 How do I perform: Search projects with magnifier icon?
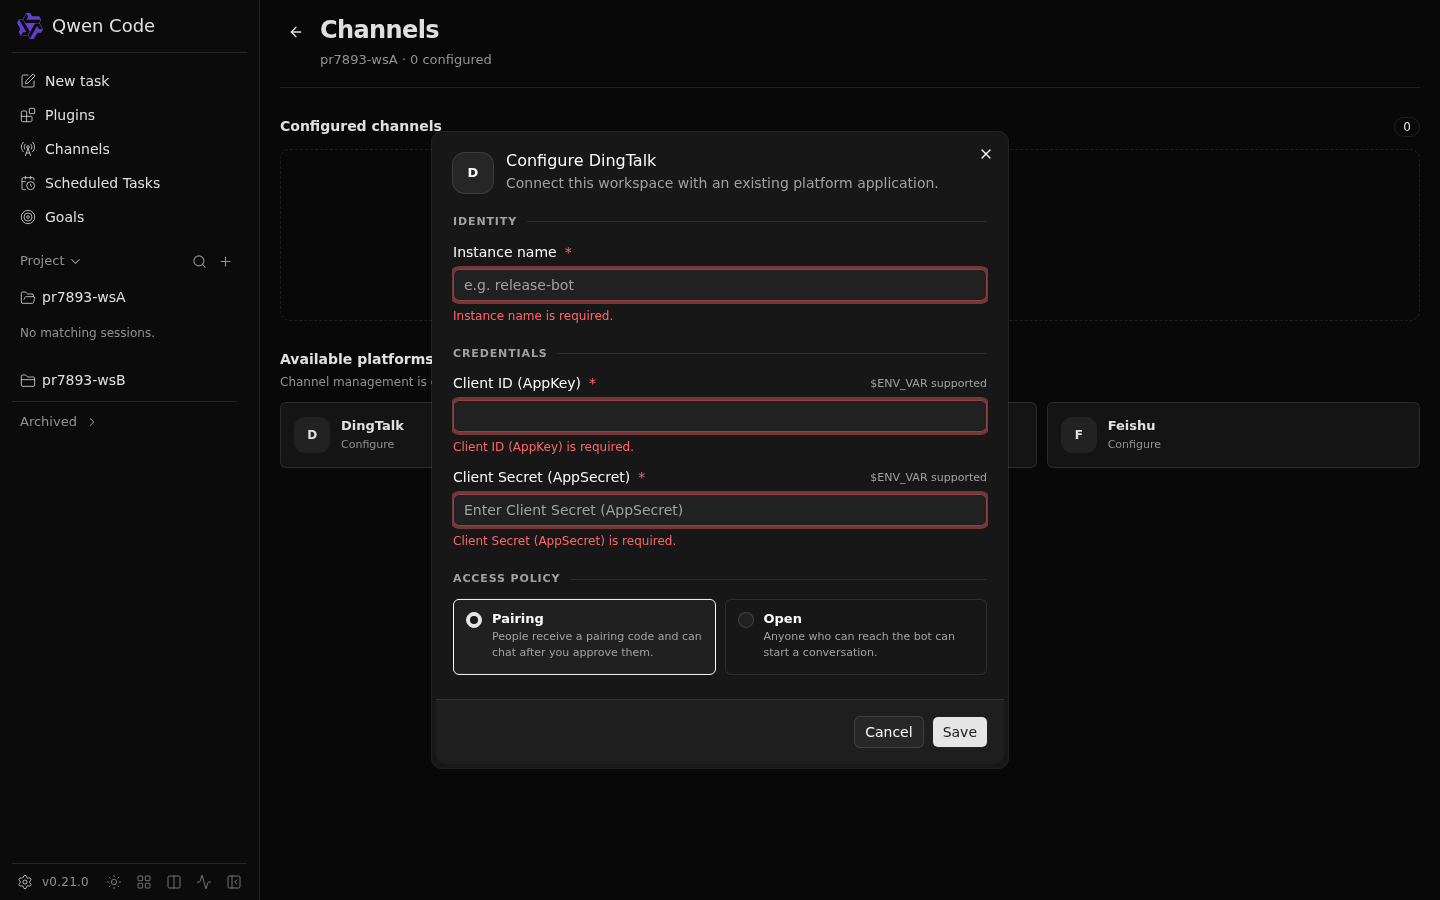pyautogui.click(x=199, y=261)
